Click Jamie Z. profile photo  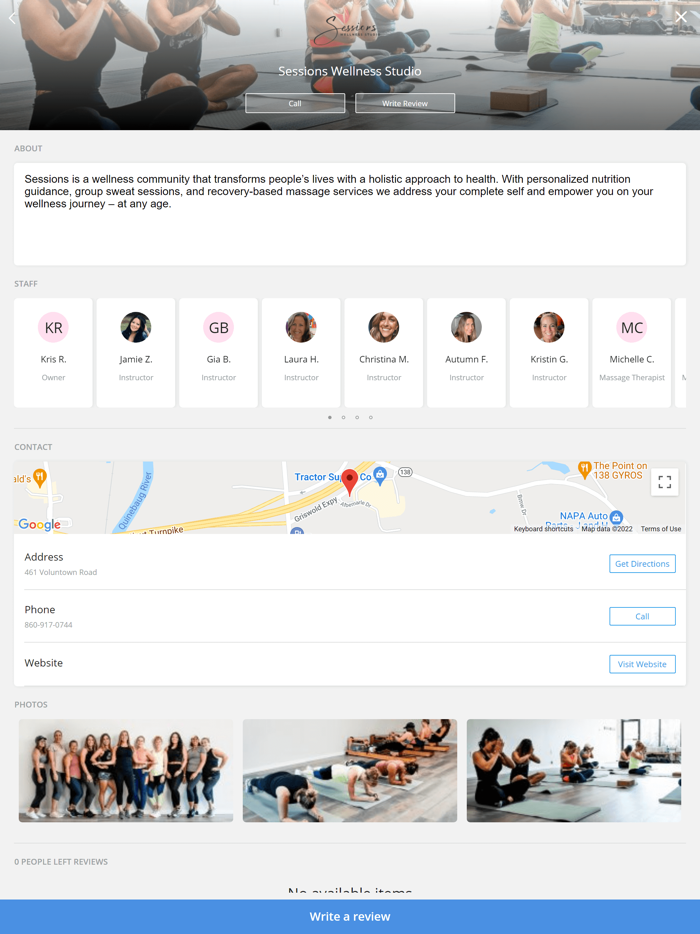click(x=136, y=328)
